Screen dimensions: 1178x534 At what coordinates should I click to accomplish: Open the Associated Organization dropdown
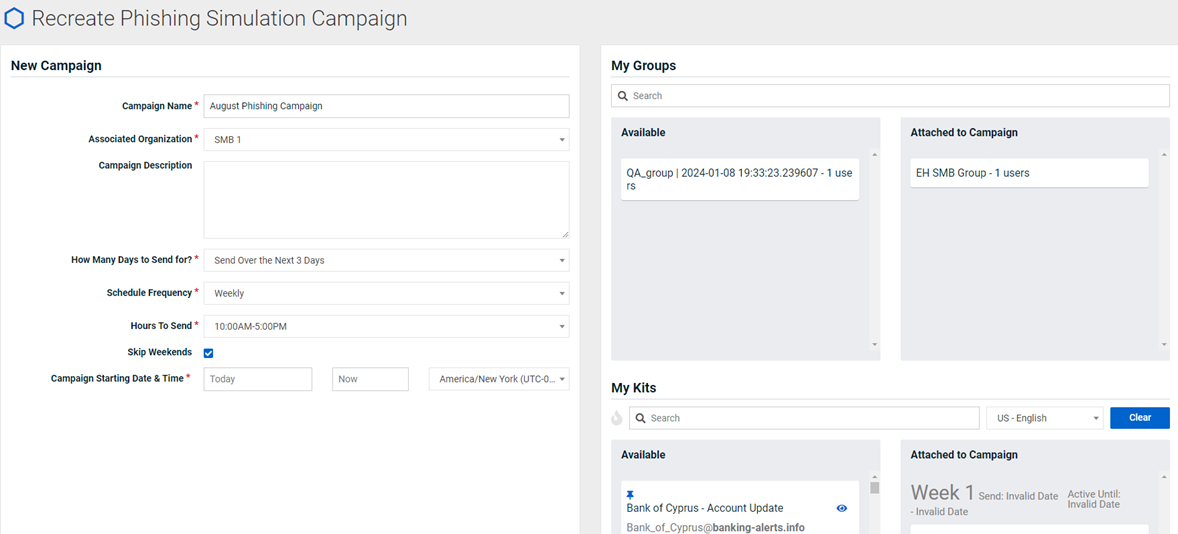point(386,140)
